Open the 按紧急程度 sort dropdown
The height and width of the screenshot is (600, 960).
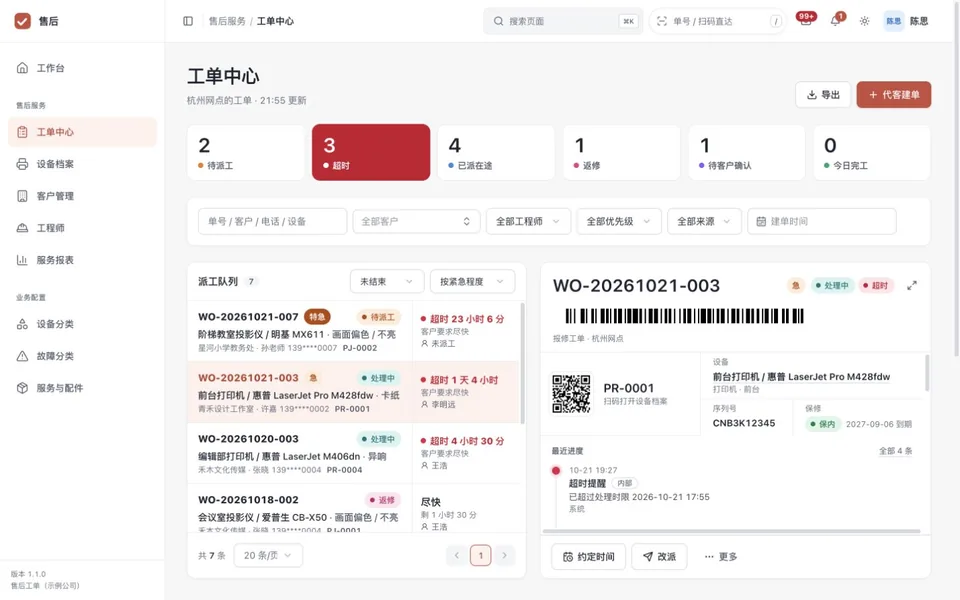[472, 282]
